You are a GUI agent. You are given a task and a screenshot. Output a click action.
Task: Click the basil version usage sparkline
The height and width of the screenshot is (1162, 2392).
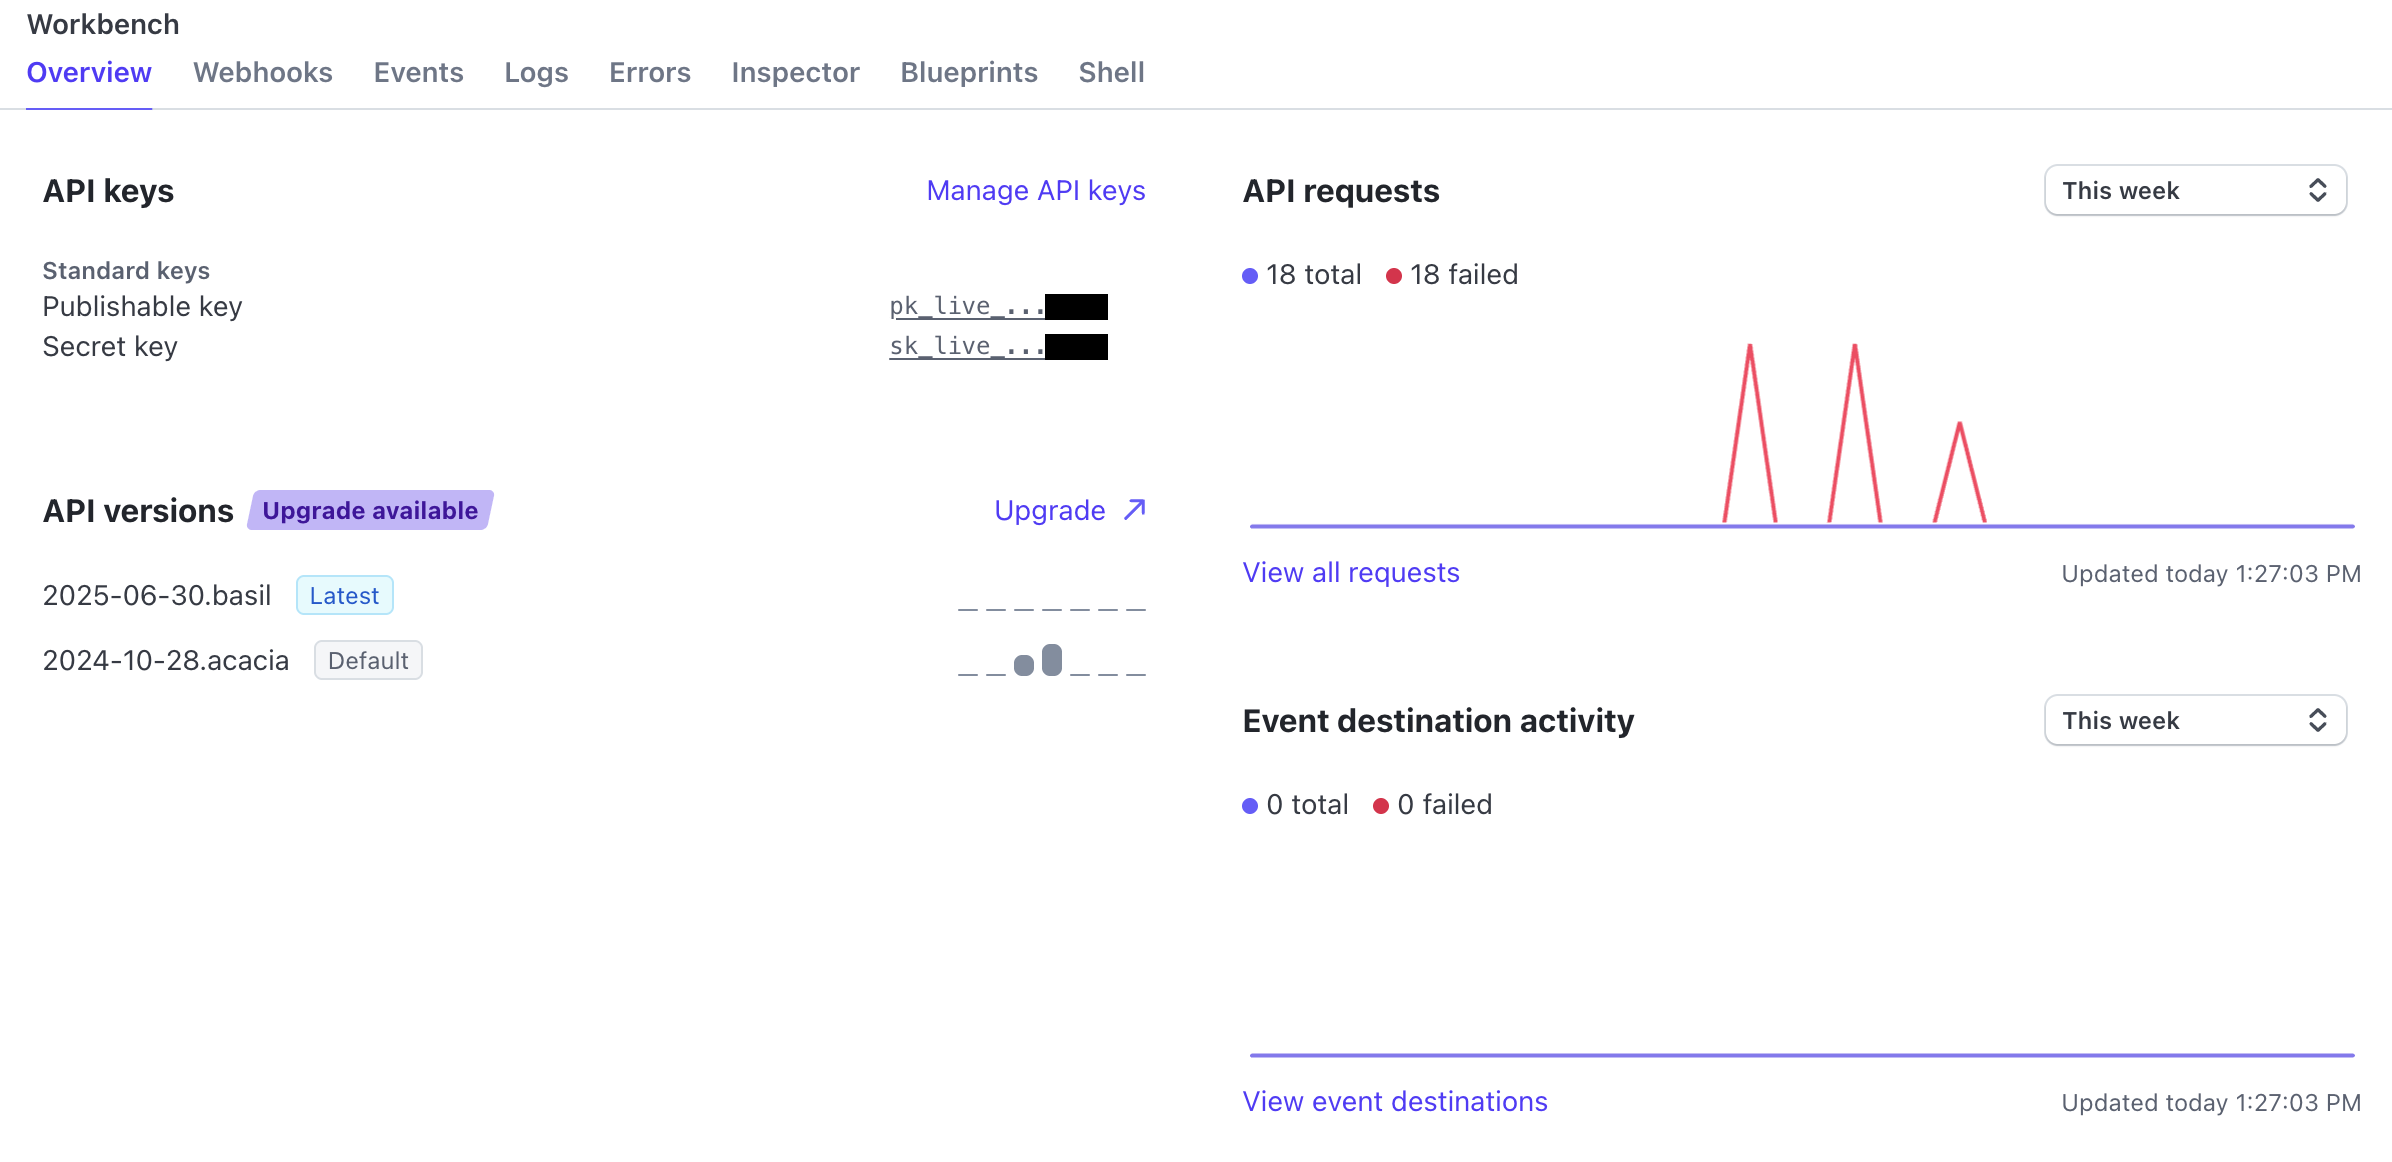(x=1051, y=606)
